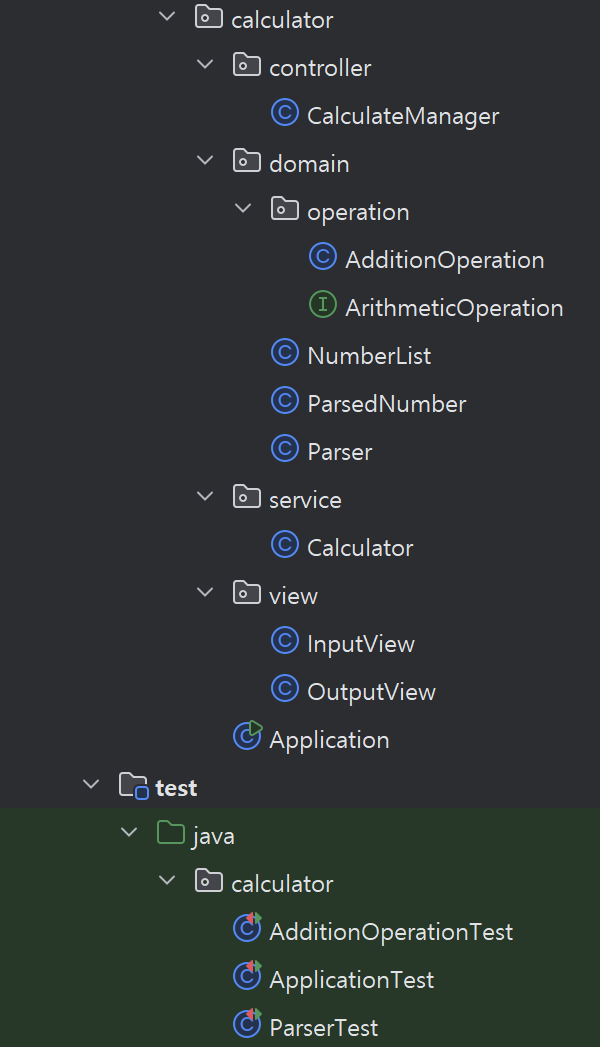The image size is (600, 1047).
Task: Click the test module folder icon
Action: (133, 785)
